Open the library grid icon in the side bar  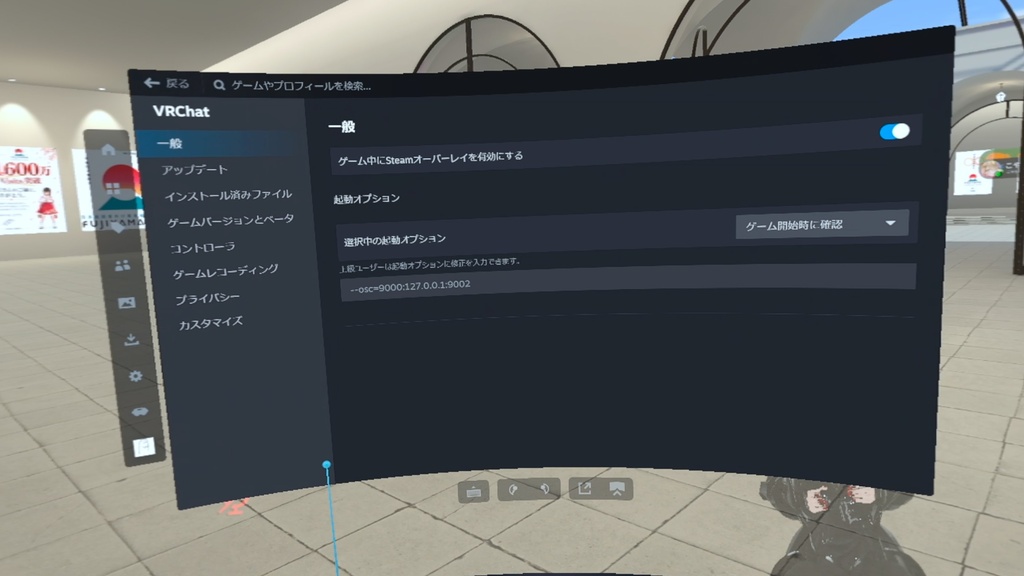pyautogui.click(x=113, y=189)
